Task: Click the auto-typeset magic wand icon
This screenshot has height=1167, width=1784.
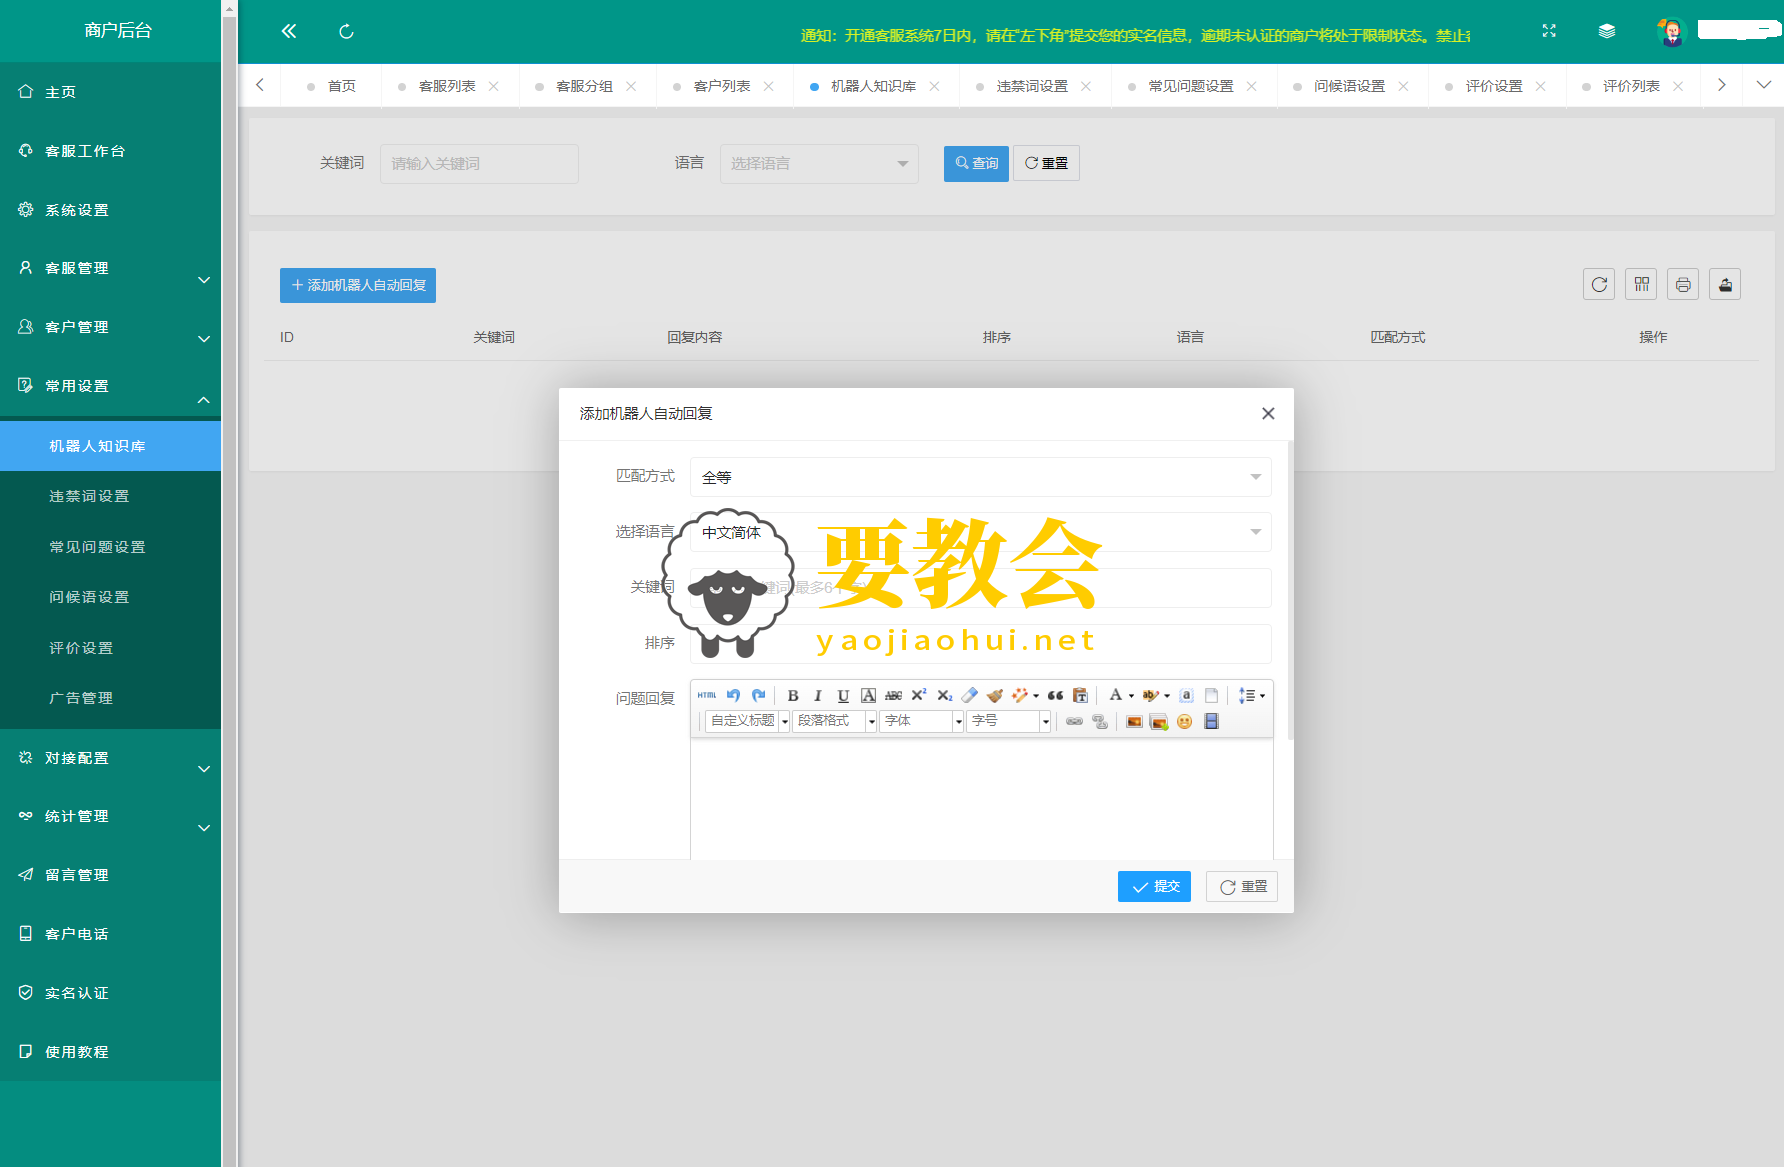Action: [x=1020, y=695]
